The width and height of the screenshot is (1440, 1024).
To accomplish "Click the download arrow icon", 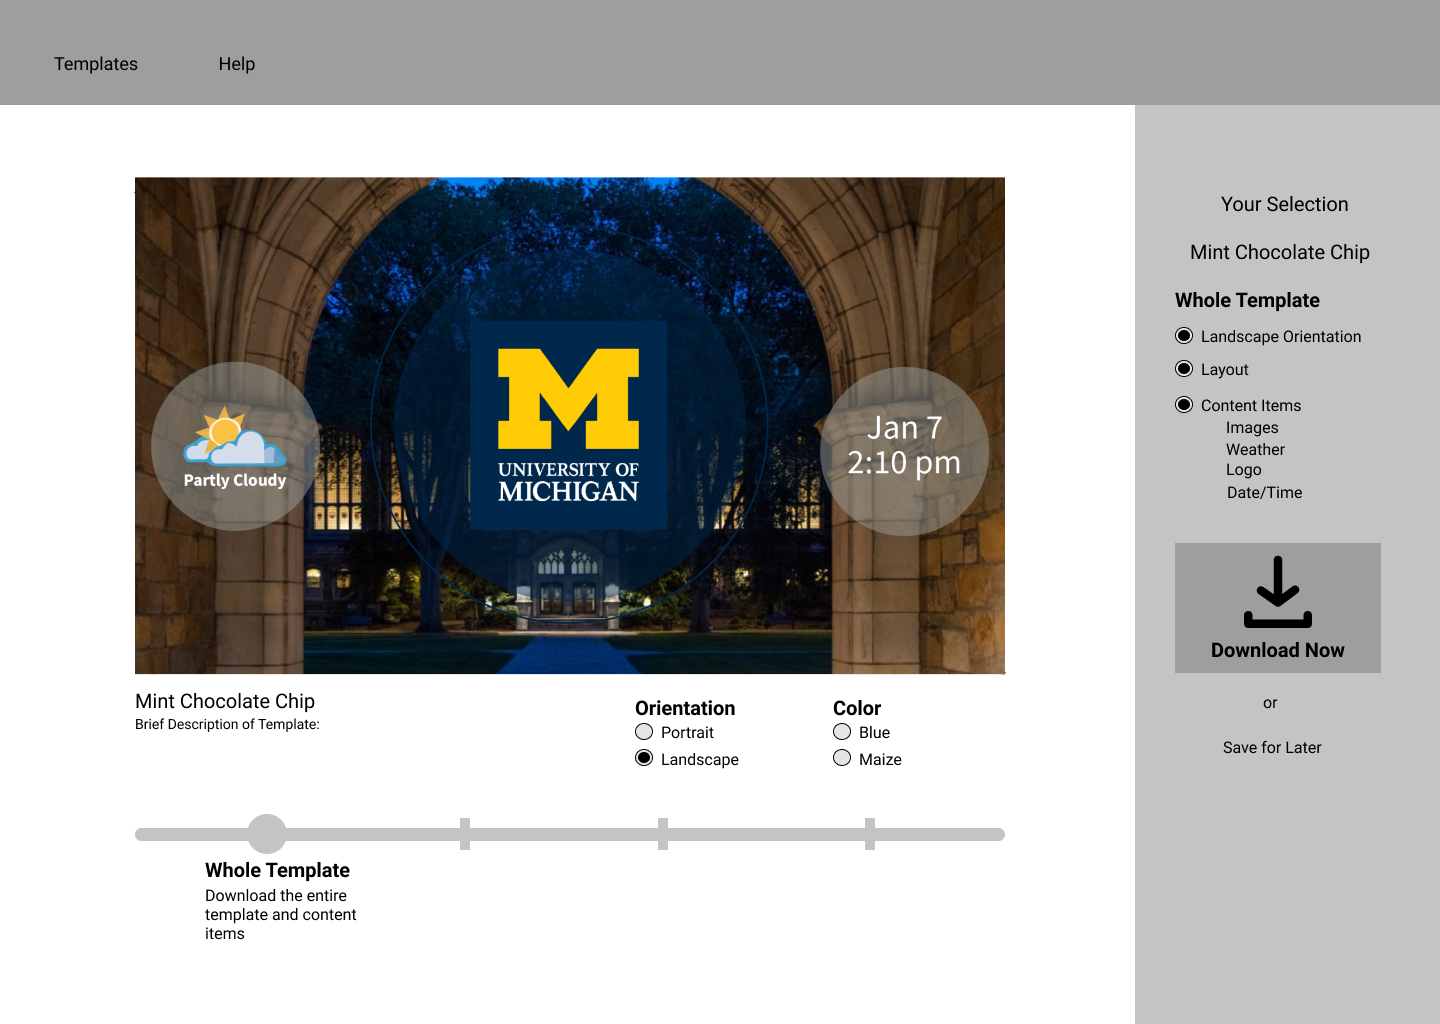I will tap(1278, 592).
